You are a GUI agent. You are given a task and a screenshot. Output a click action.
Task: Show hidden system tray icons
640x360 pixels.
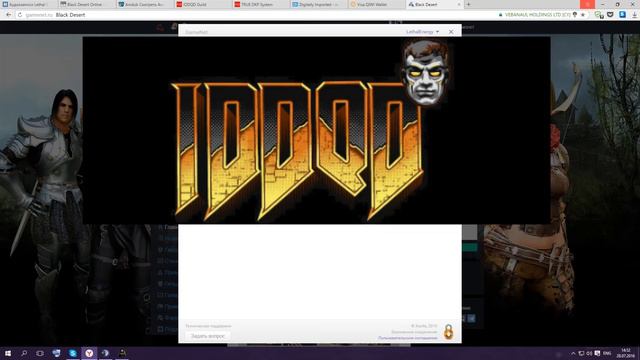coord(573,353)
